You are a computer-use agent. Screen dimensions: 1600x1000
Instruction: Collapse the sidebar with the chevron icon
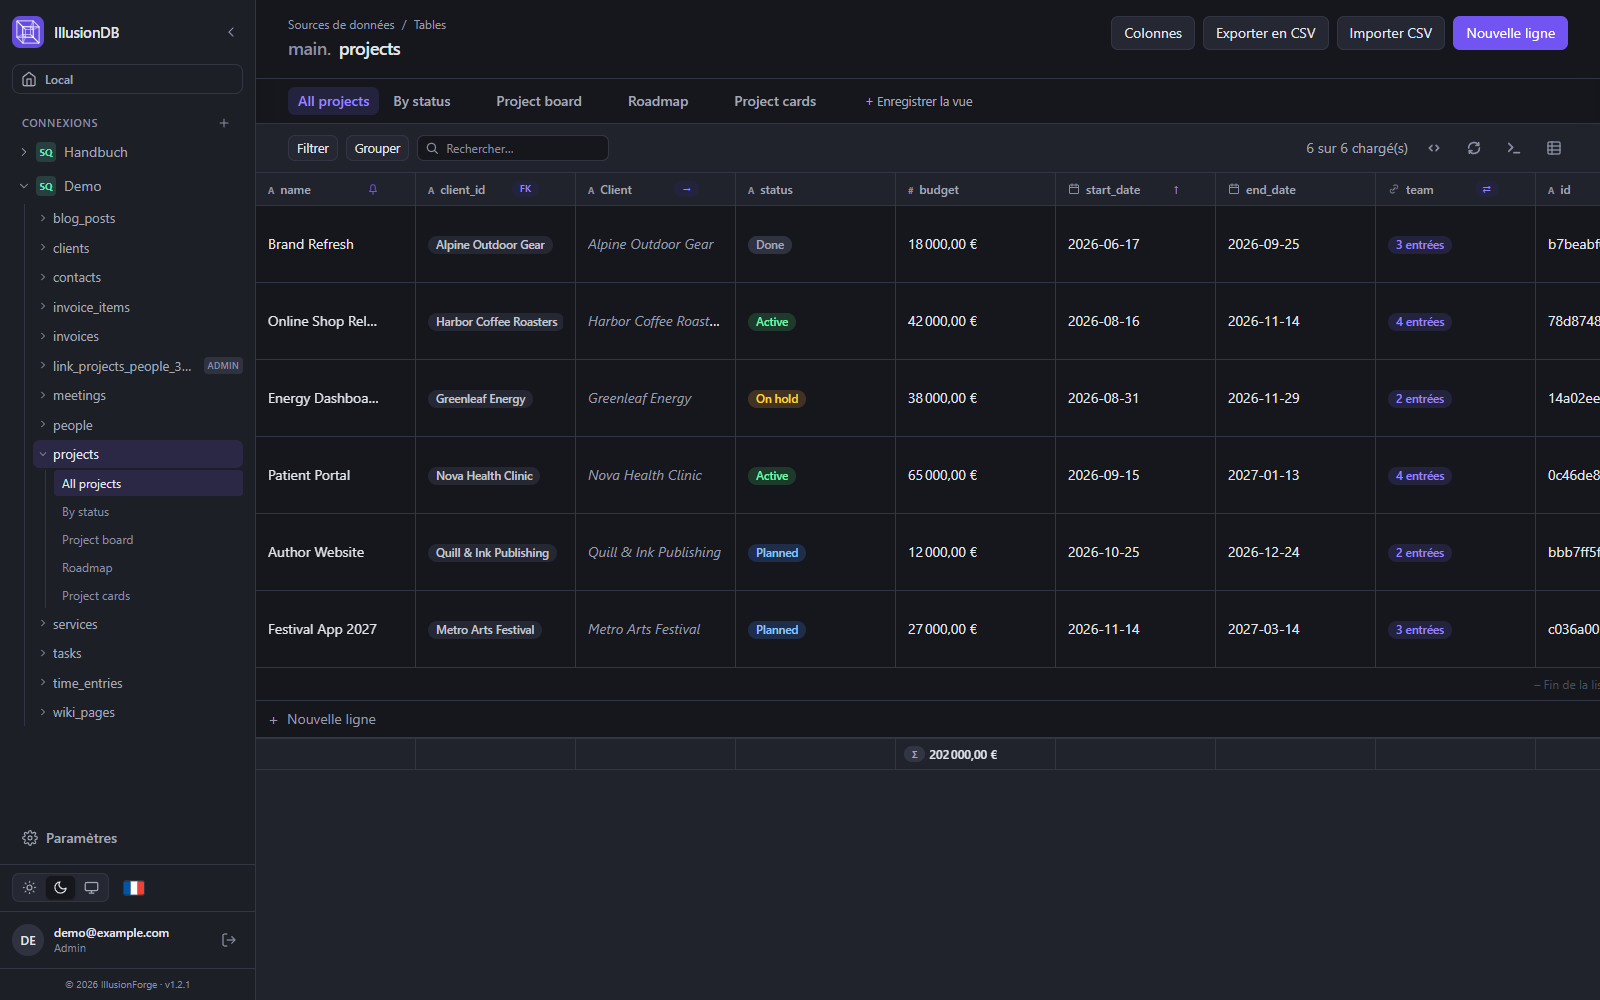pos(231,32)
